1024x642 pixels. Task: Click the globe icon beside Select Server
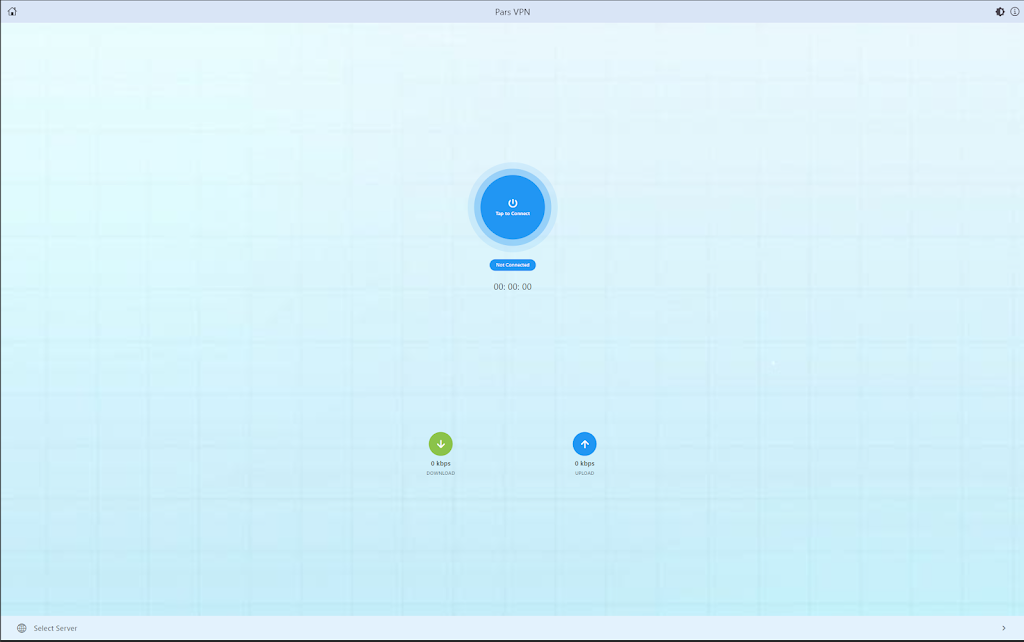[22, 628]
